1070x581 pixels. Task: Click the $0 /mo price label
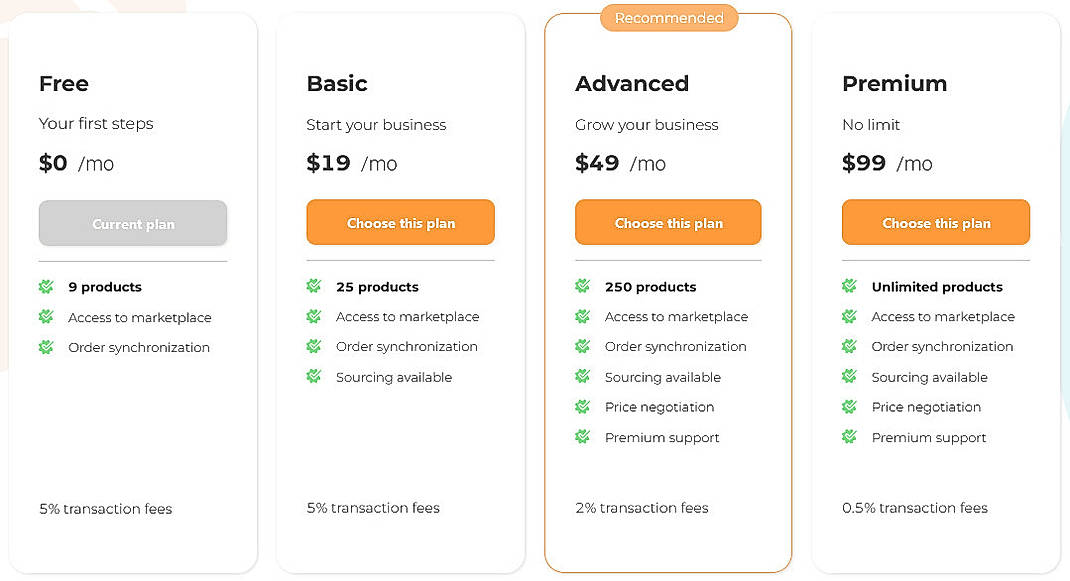(77, 163)
